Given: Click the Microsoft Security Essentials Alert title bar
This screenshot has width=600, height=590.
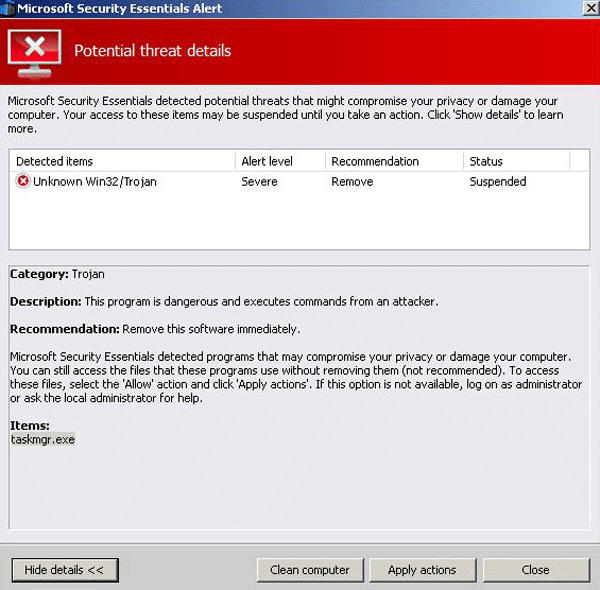Looking at the screenshot, I should (x=300, y=8).
